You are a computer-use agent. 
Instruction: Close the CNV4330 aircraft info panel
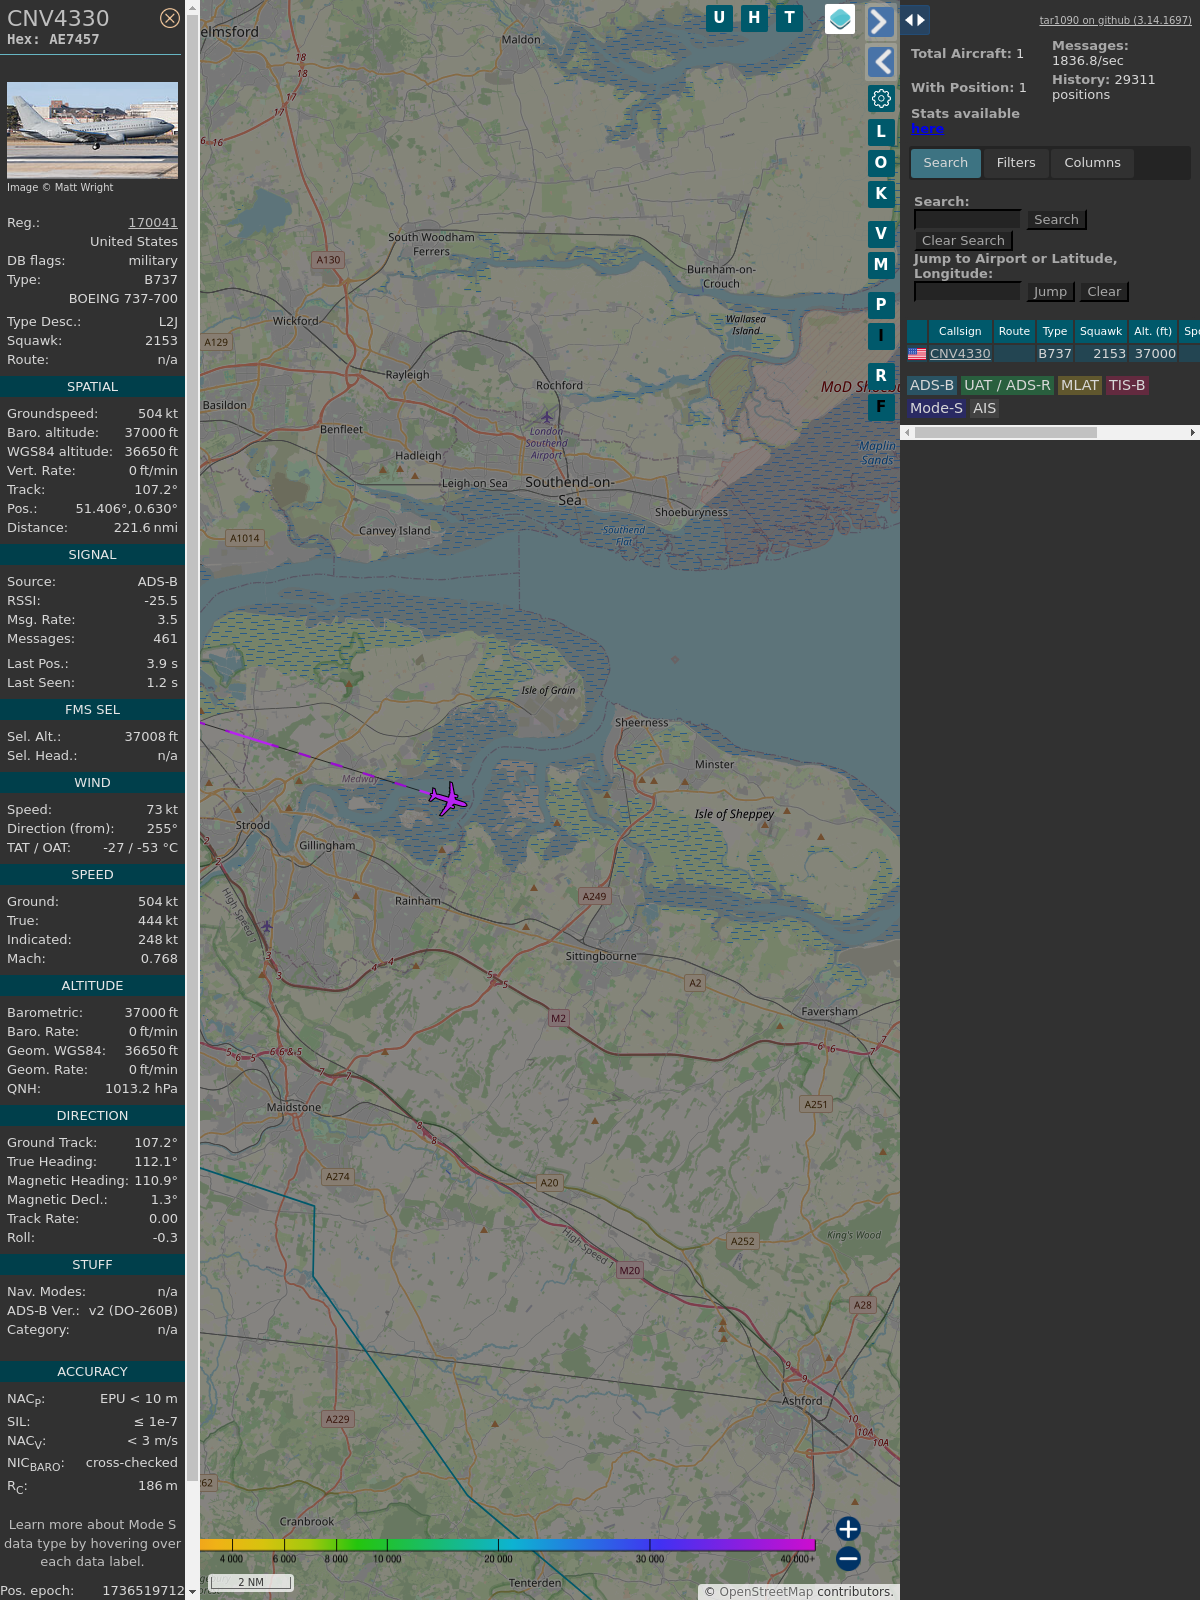170,18
